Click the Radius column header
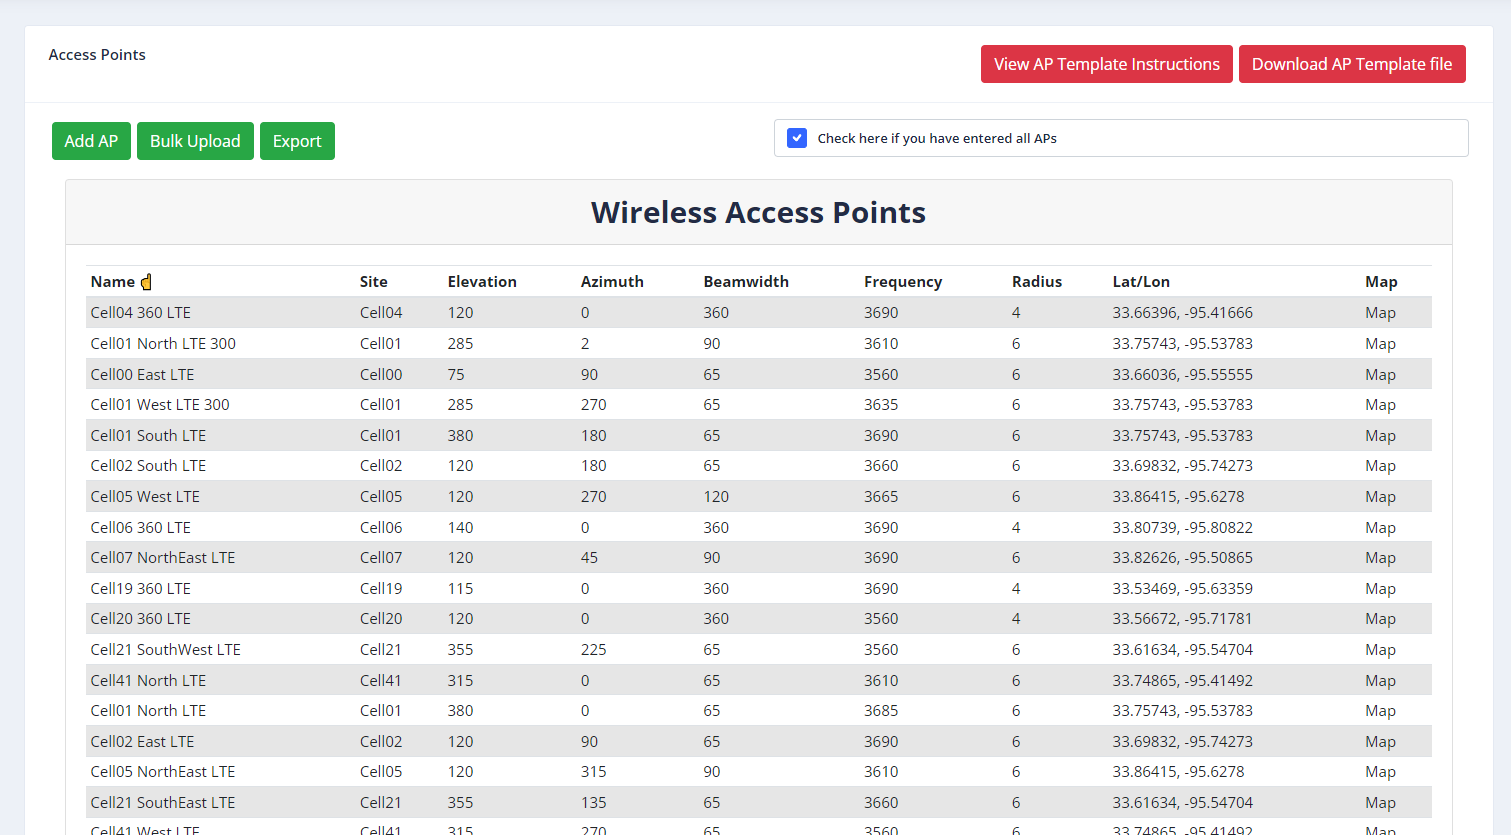The image size is (1511, 835). [1037, 282]
